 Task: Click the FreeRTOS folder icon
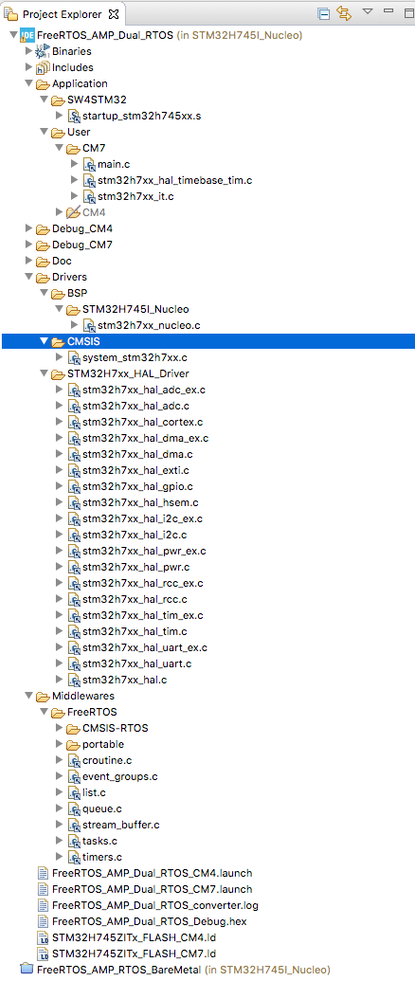[x=58, y=712]
